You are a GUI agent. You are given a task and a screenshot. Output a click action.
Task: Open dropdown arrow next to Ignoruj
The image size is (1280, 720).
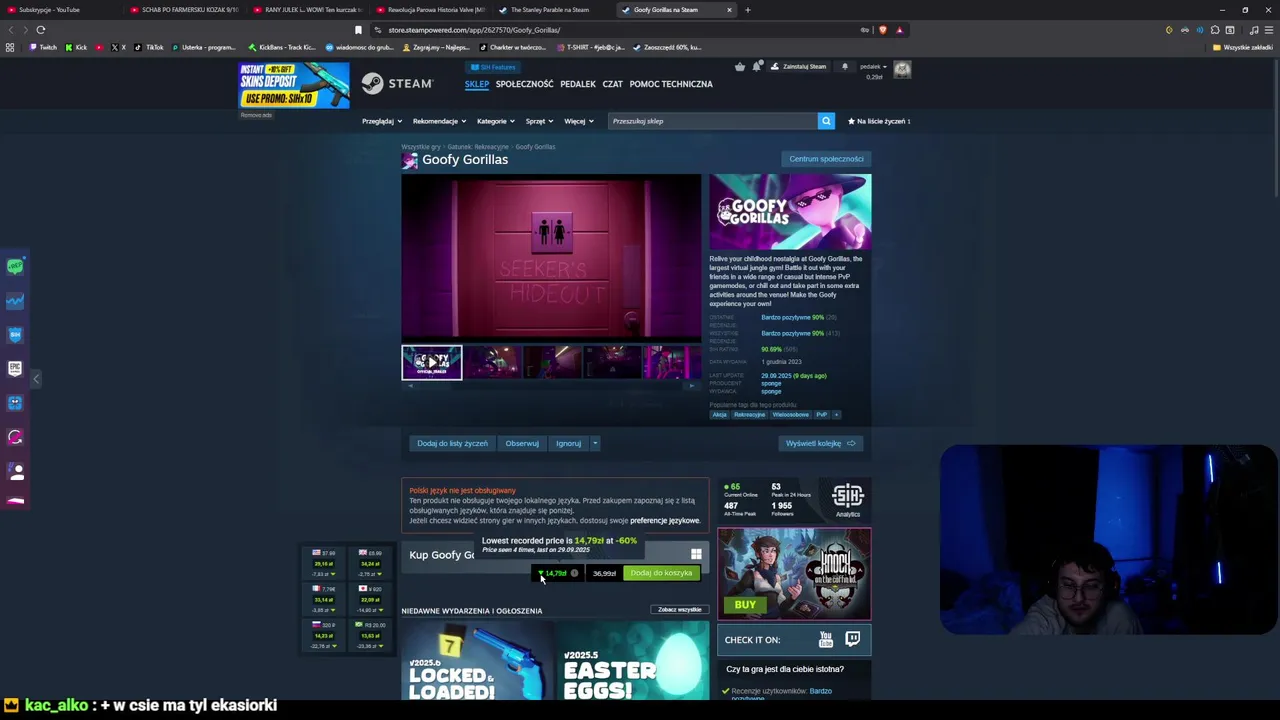pos(594,443)
